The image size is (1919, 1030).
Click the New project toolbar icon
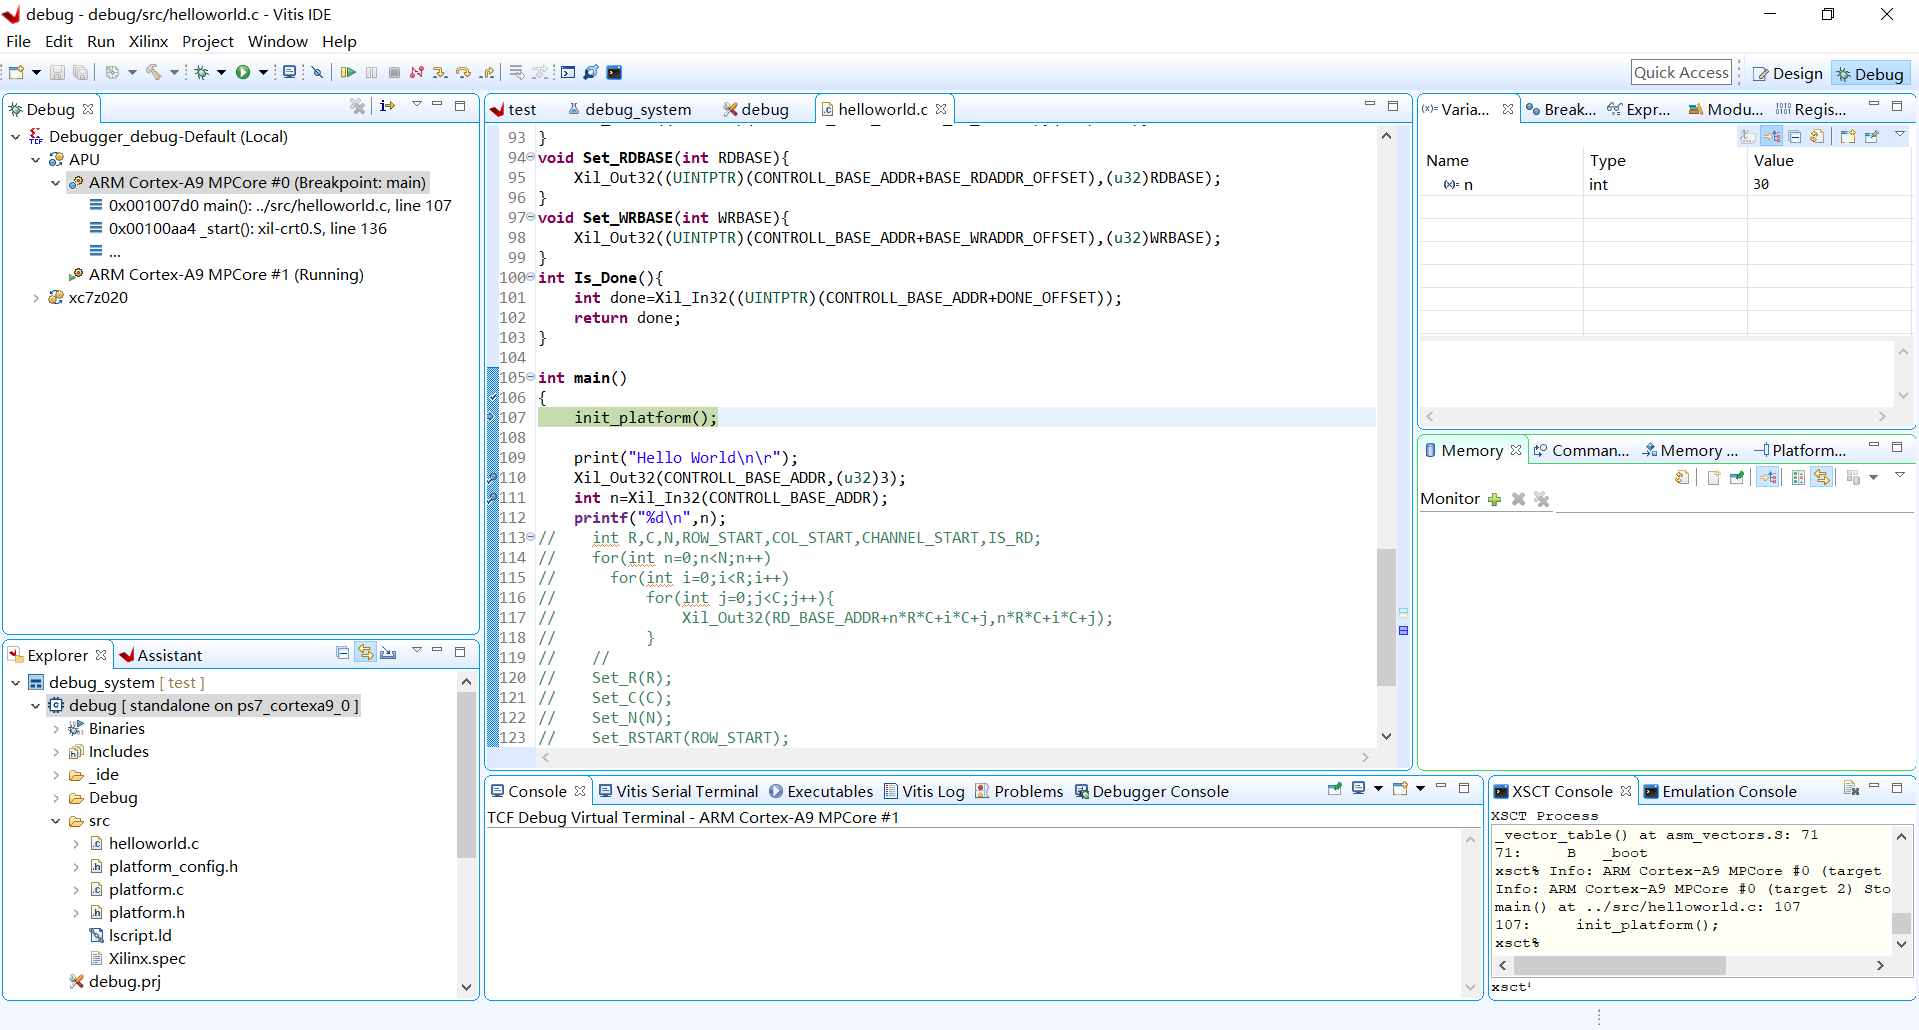coord(16,72)
